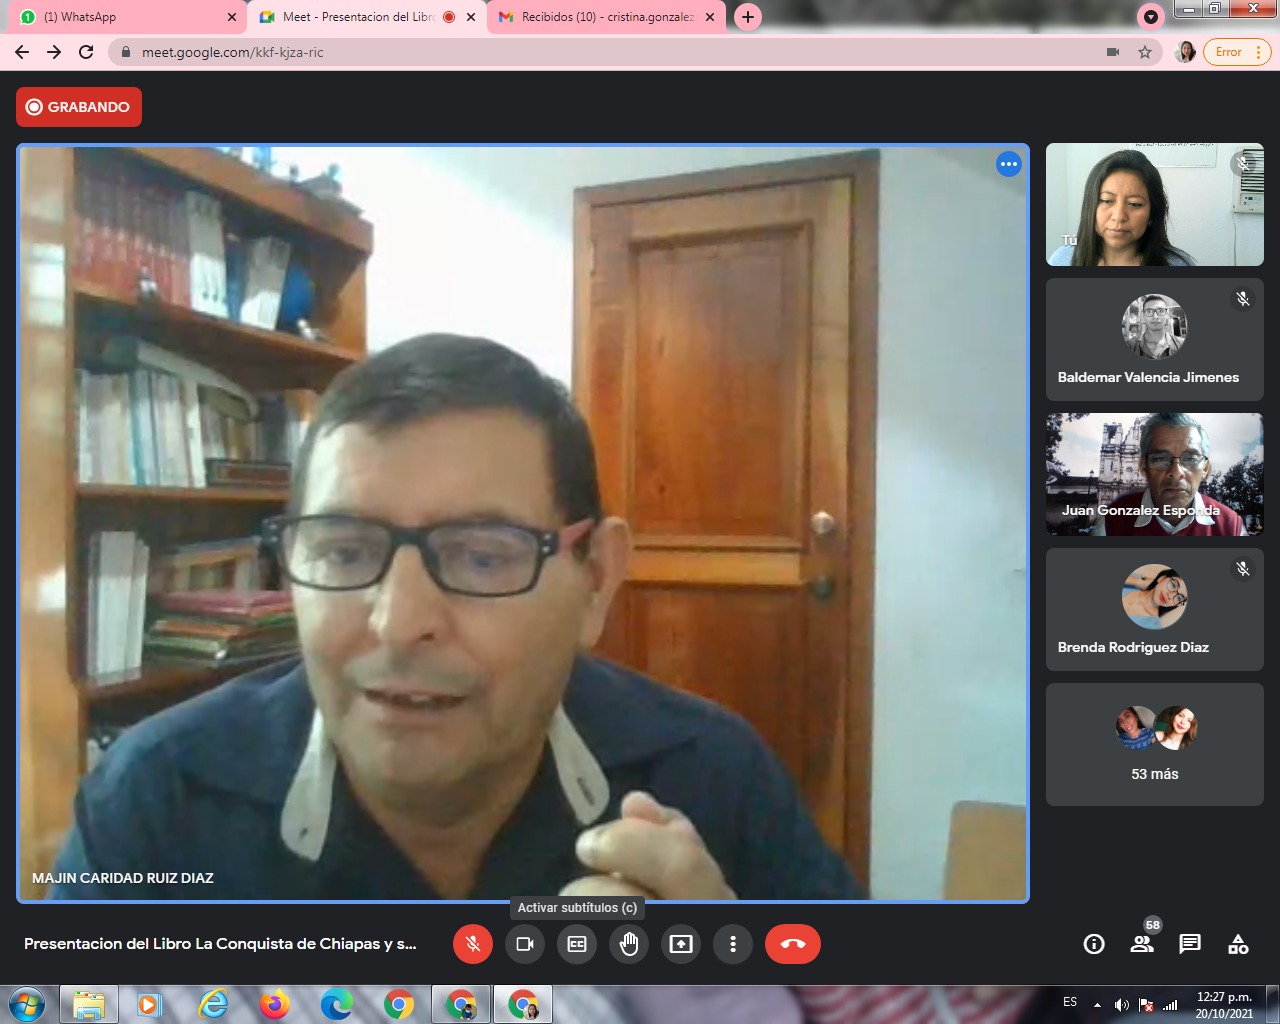The width and height of the screenshot is (1280, 1024).
Task: Show hidden system tray icons
Action: point(1098,1004)
